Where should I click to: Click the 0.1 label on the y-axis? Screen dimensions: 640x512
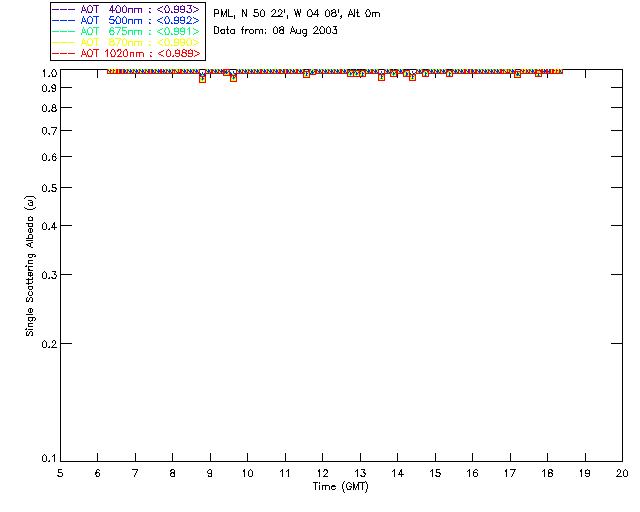pos(49,459)
